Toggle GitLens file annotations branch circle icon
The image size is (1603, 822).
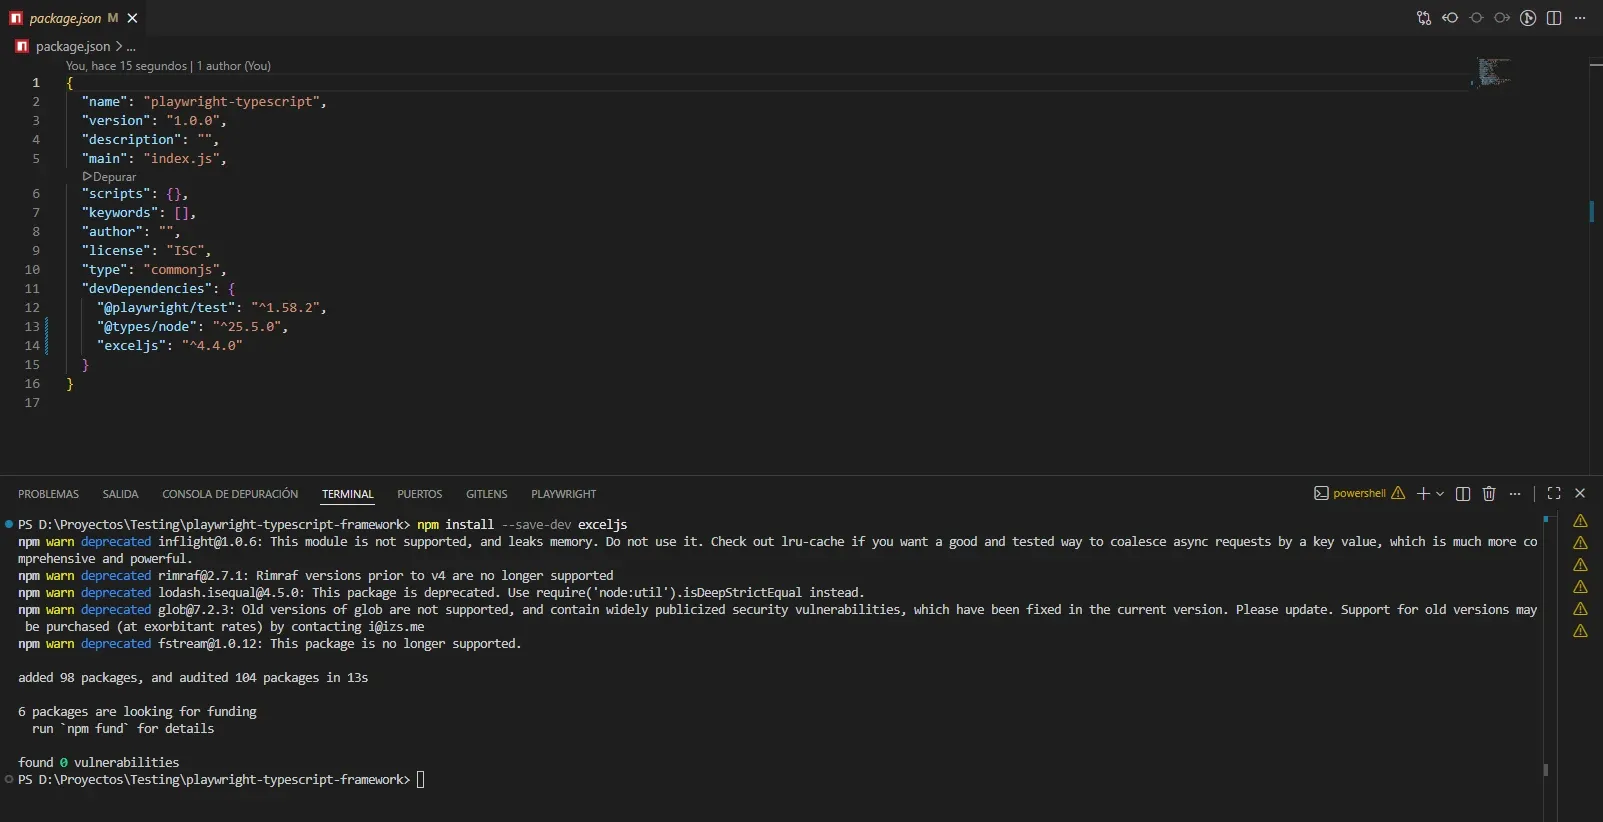click(1528, 18)
